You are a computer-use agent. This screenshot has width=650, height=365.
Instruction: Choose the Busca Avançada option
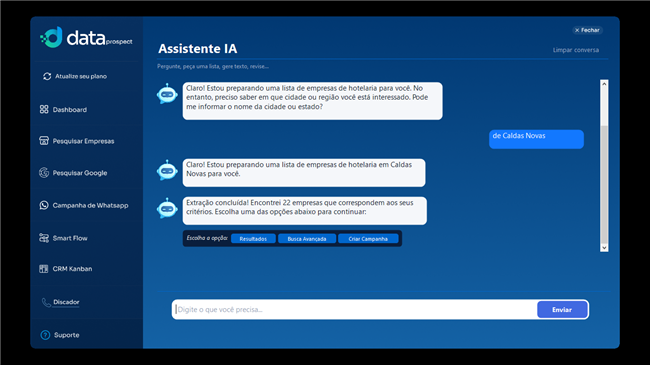click(307, 238)
